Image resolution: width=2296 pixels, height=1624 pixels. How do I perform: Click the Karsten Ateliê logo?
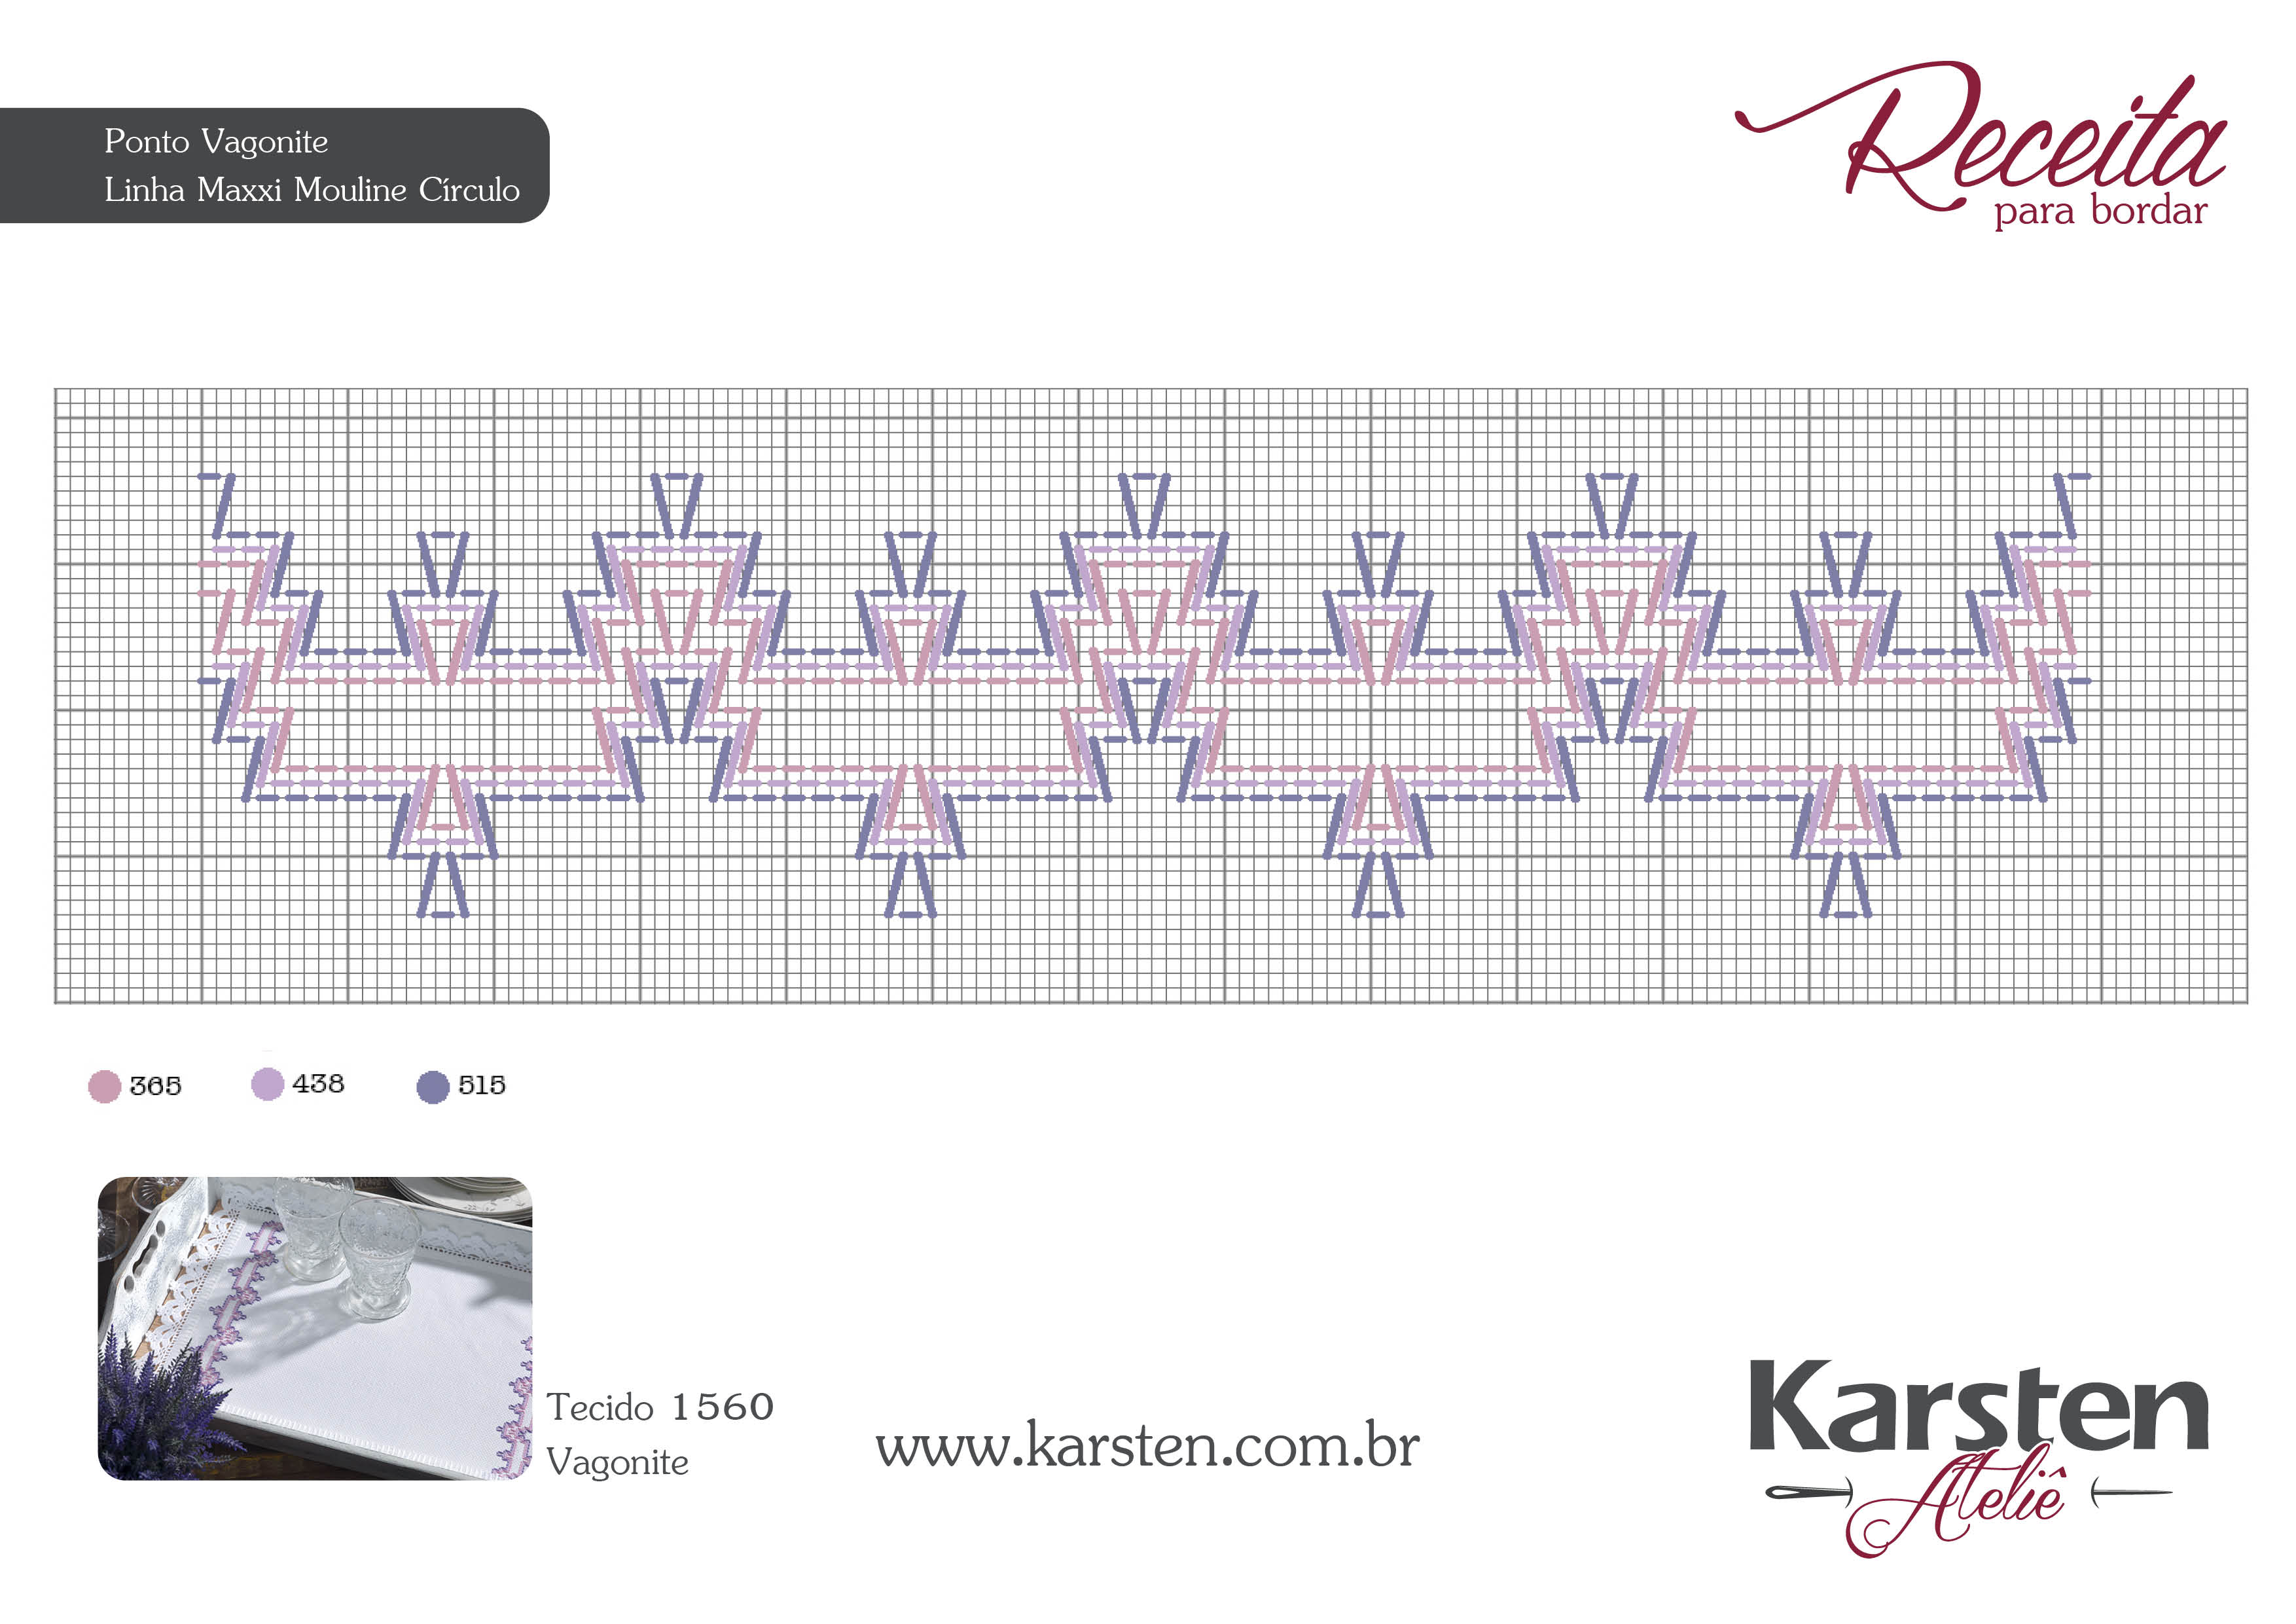pos(1978,1458)
